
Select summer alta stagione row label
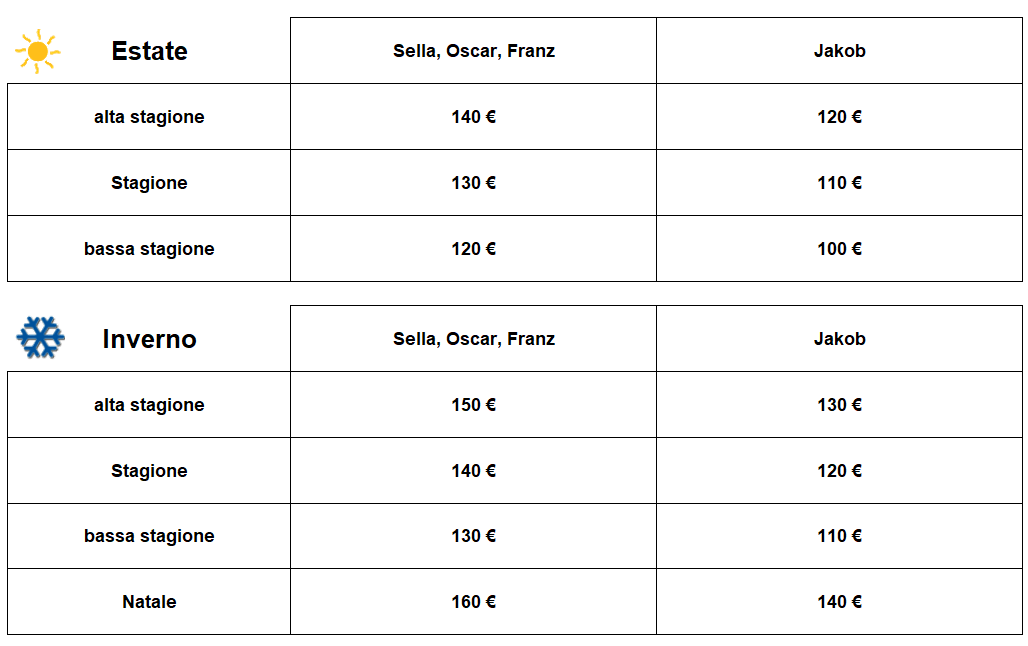tap(149, 117)
